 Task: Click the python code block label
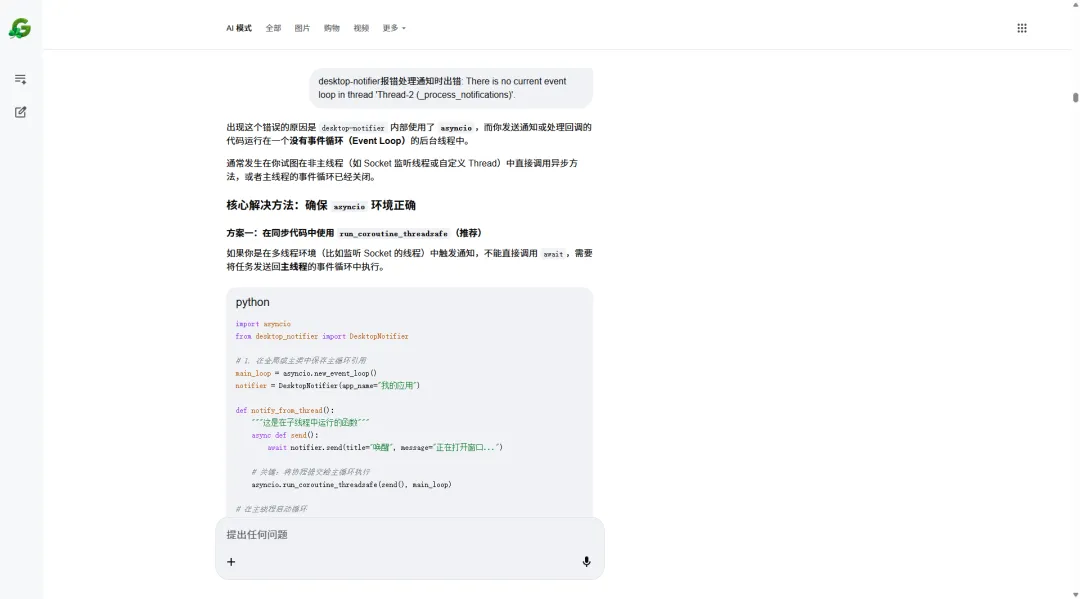[253, 302]
